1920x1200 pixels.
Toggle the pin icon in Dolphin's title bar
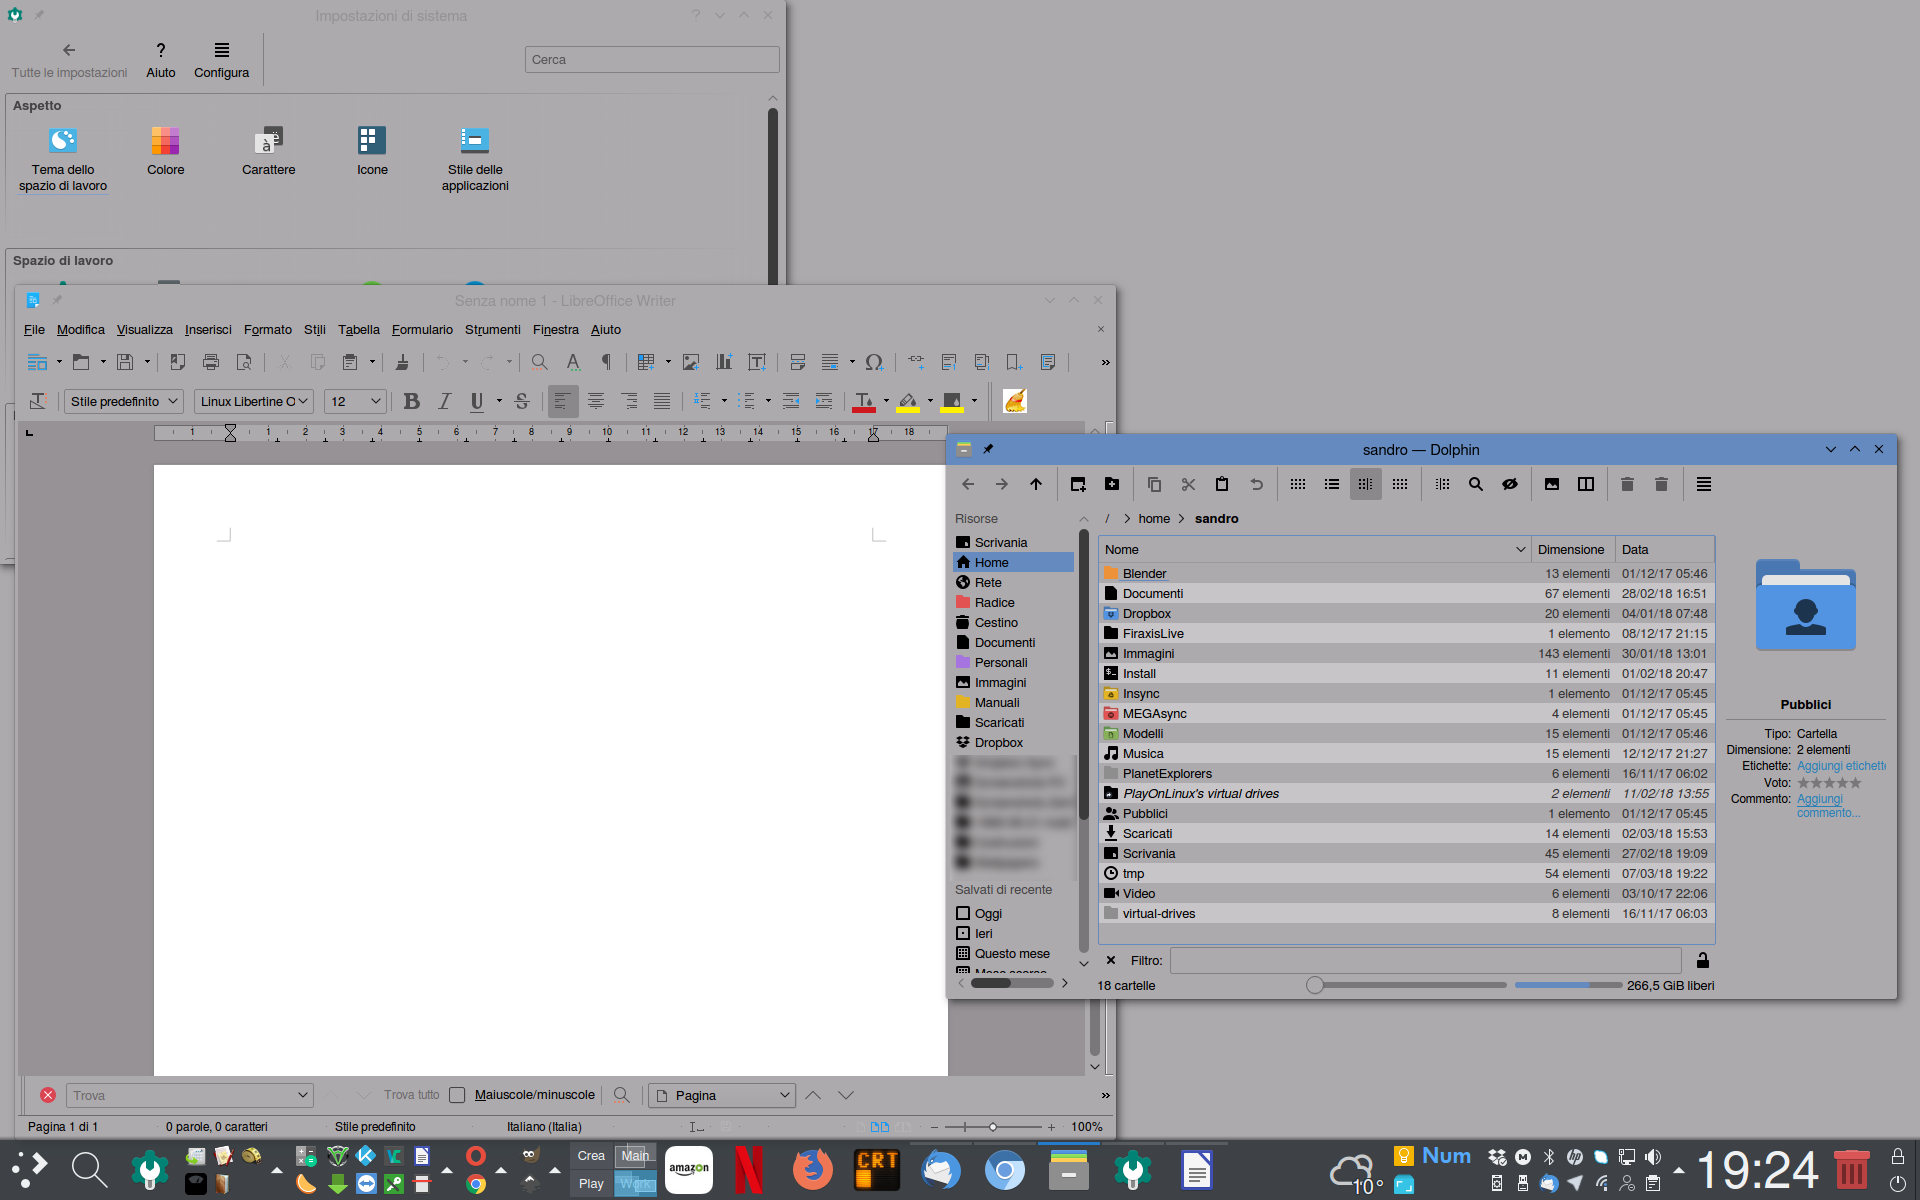pyautogui.click(x=988, y=449)
